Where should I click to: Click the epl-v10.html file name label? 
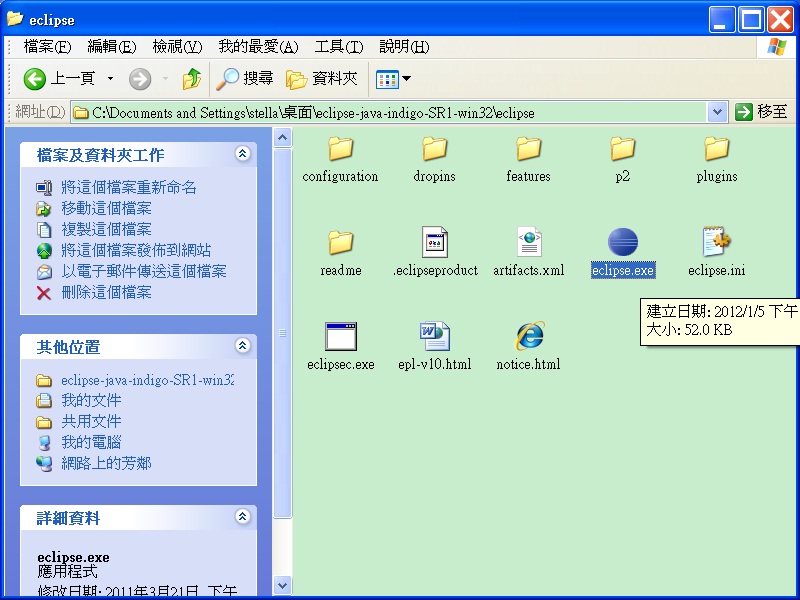pyautogui.click(x=435, y=364)
